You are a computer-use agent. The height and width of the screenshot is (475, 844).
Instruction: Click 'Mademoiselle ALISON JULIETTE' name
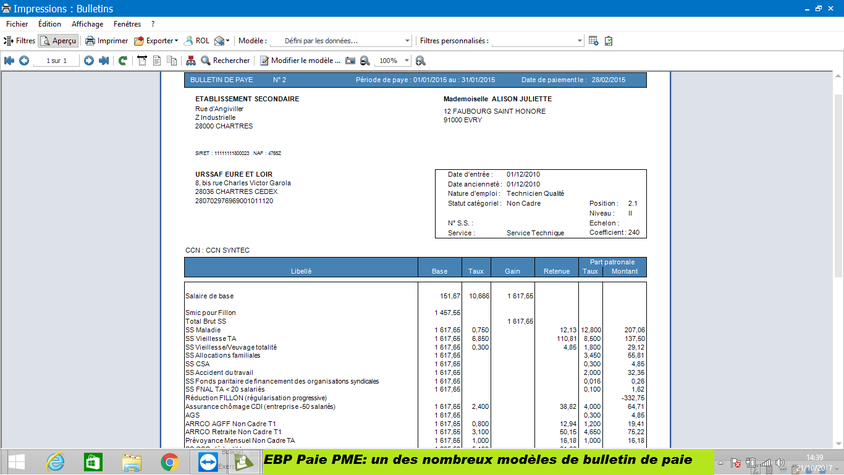tap(497, 99)
